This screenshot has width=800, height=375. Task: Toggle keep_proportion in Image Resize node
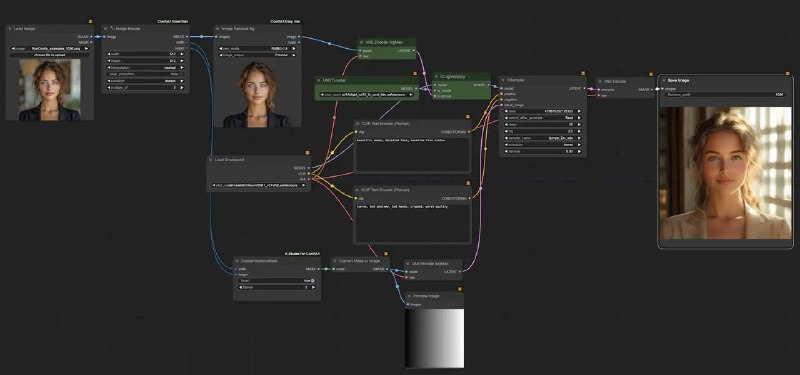145,74
